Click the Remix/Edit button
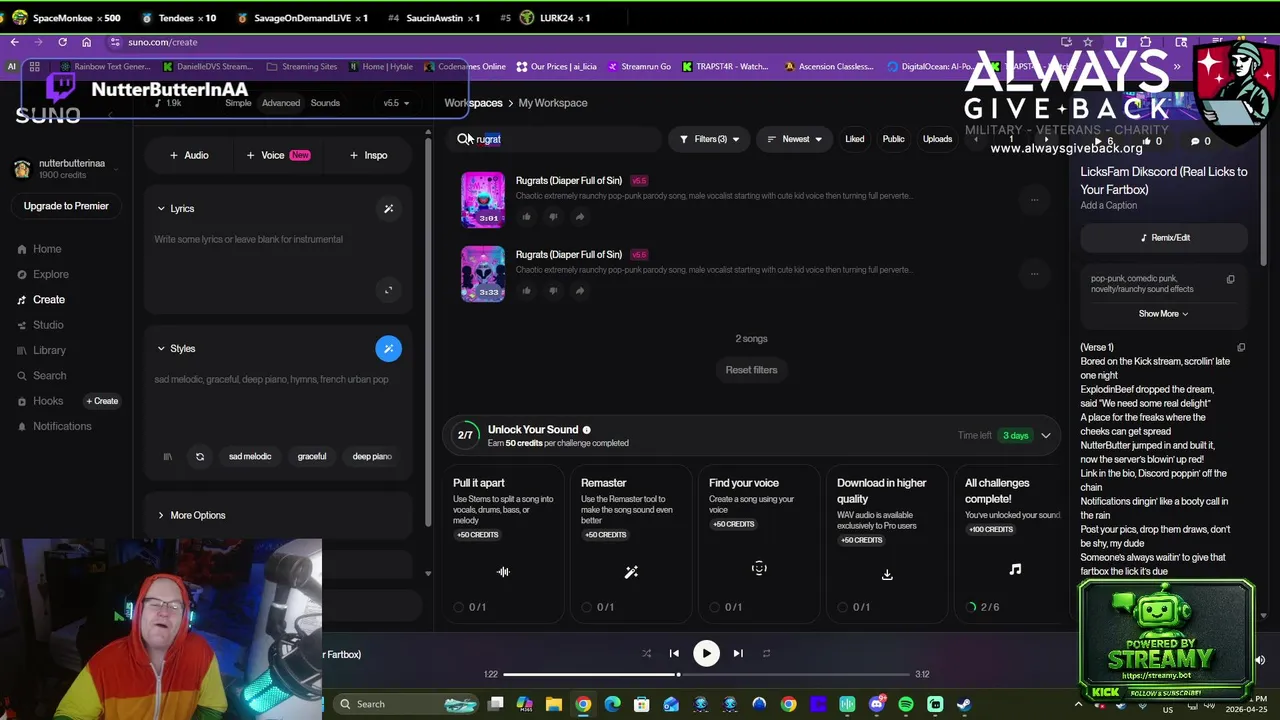The image size is (1280, 720). point(1164,238)
